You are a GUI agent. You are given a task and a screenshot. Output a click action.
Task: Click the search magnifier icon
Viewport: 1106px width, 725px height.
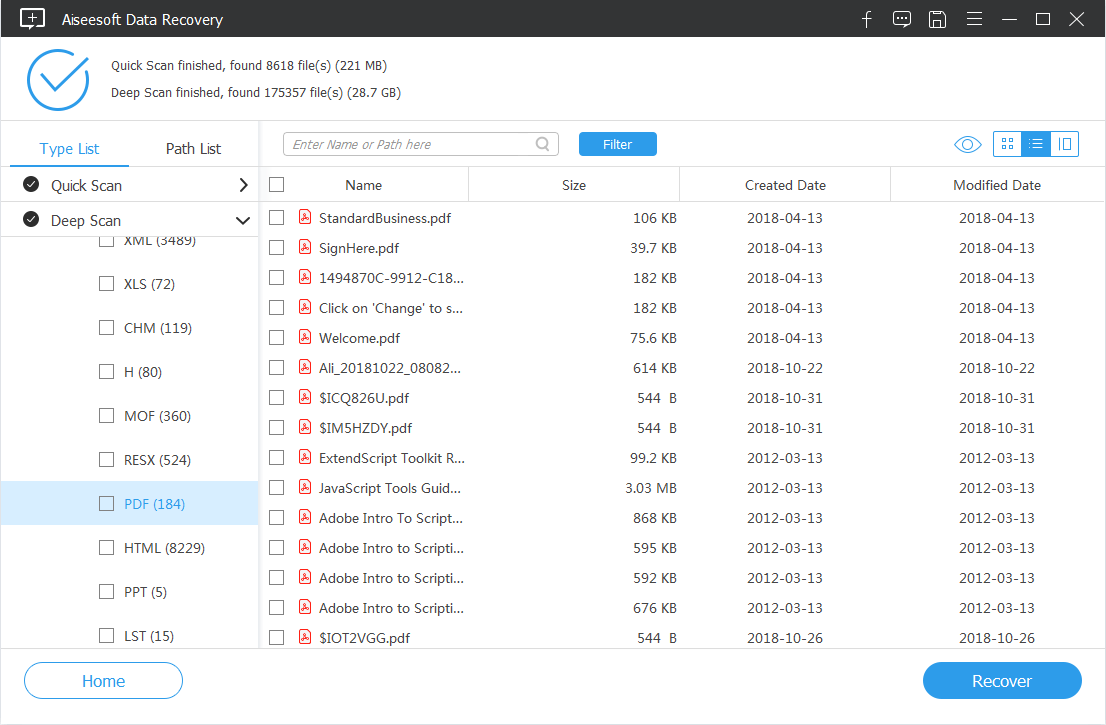point(543,144)
